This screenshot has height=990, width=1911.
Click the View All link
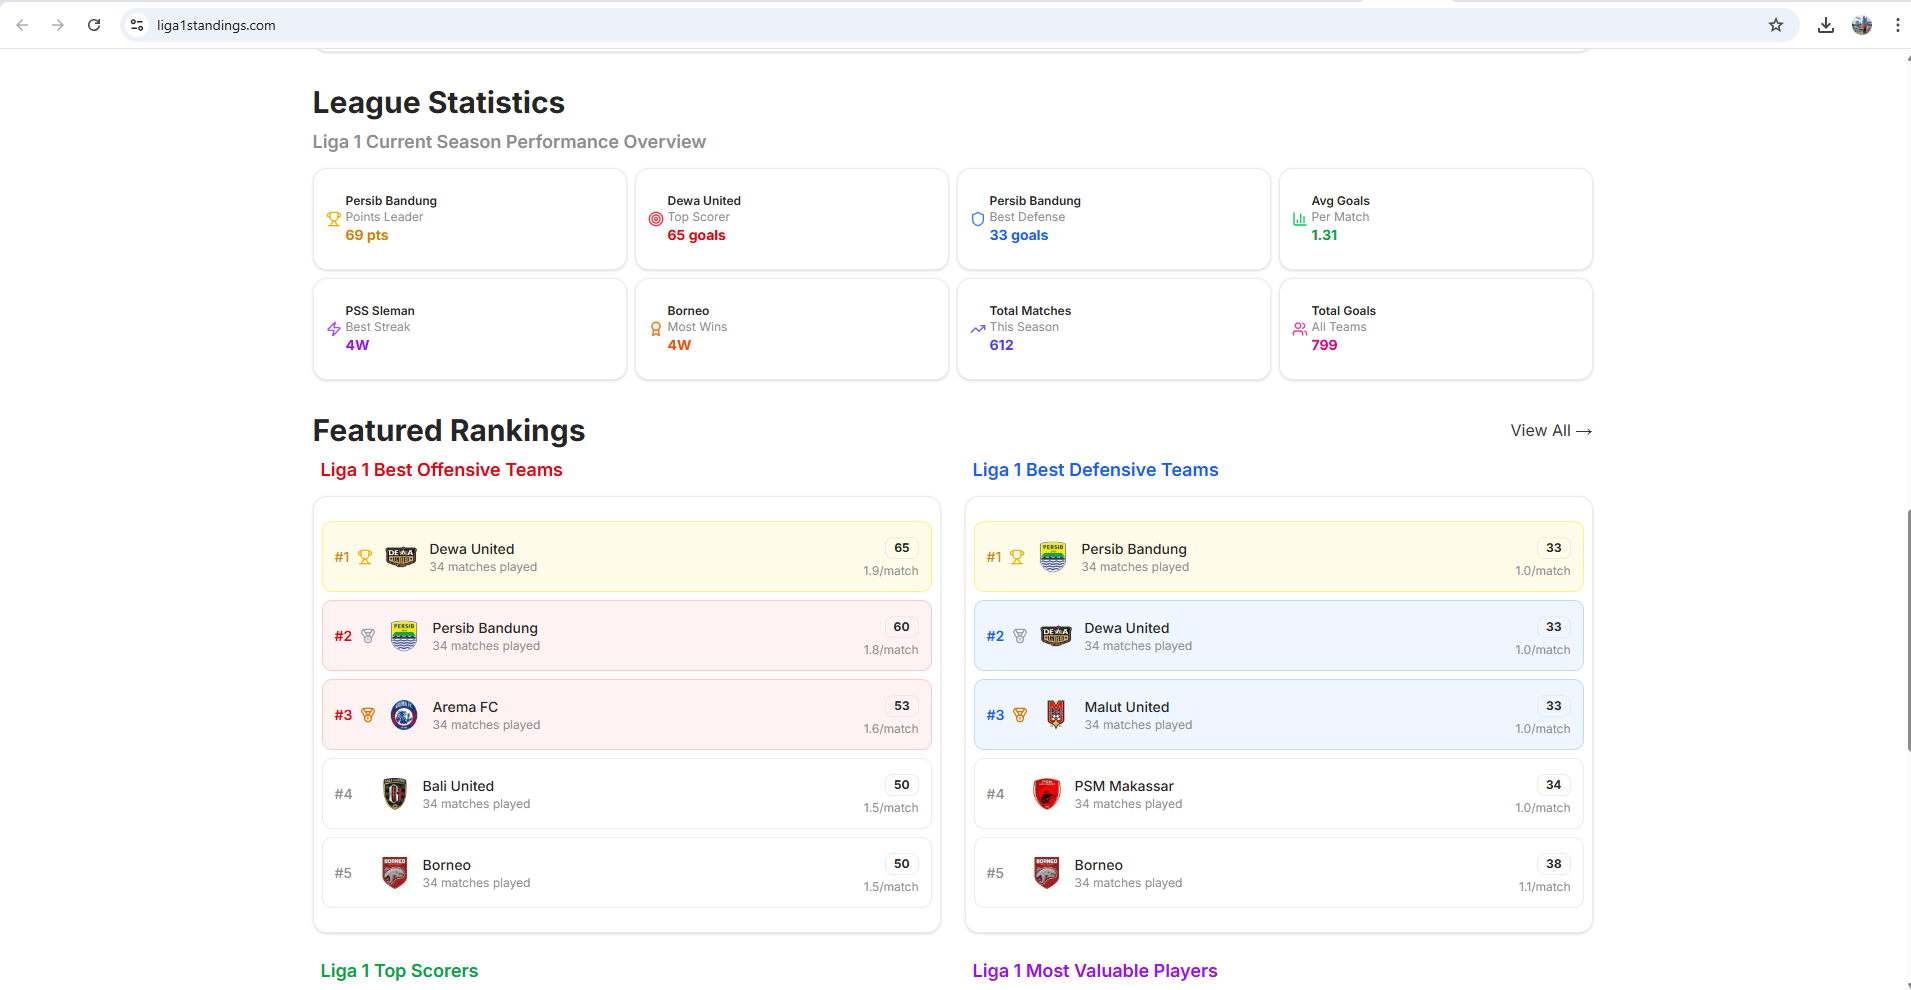click(x=1551, y=431)
